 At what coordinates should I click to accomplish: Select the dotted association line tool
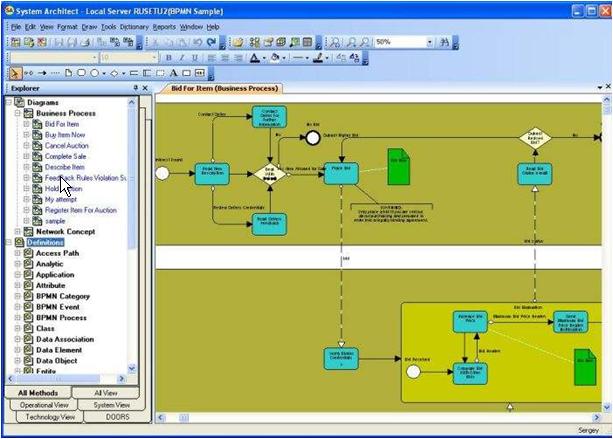[x=55, y=73]
